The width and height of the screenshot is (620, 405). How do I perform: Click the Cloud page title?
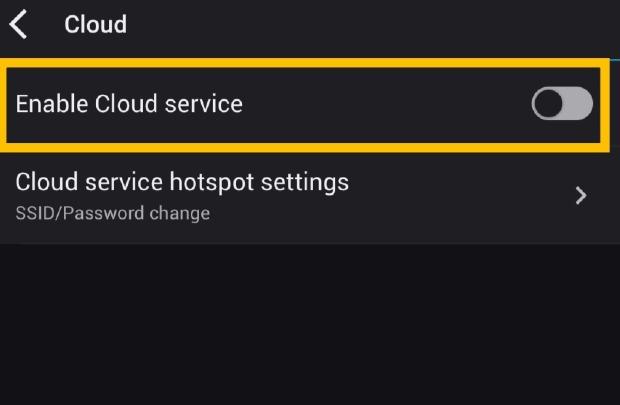(x=96, y=24)
